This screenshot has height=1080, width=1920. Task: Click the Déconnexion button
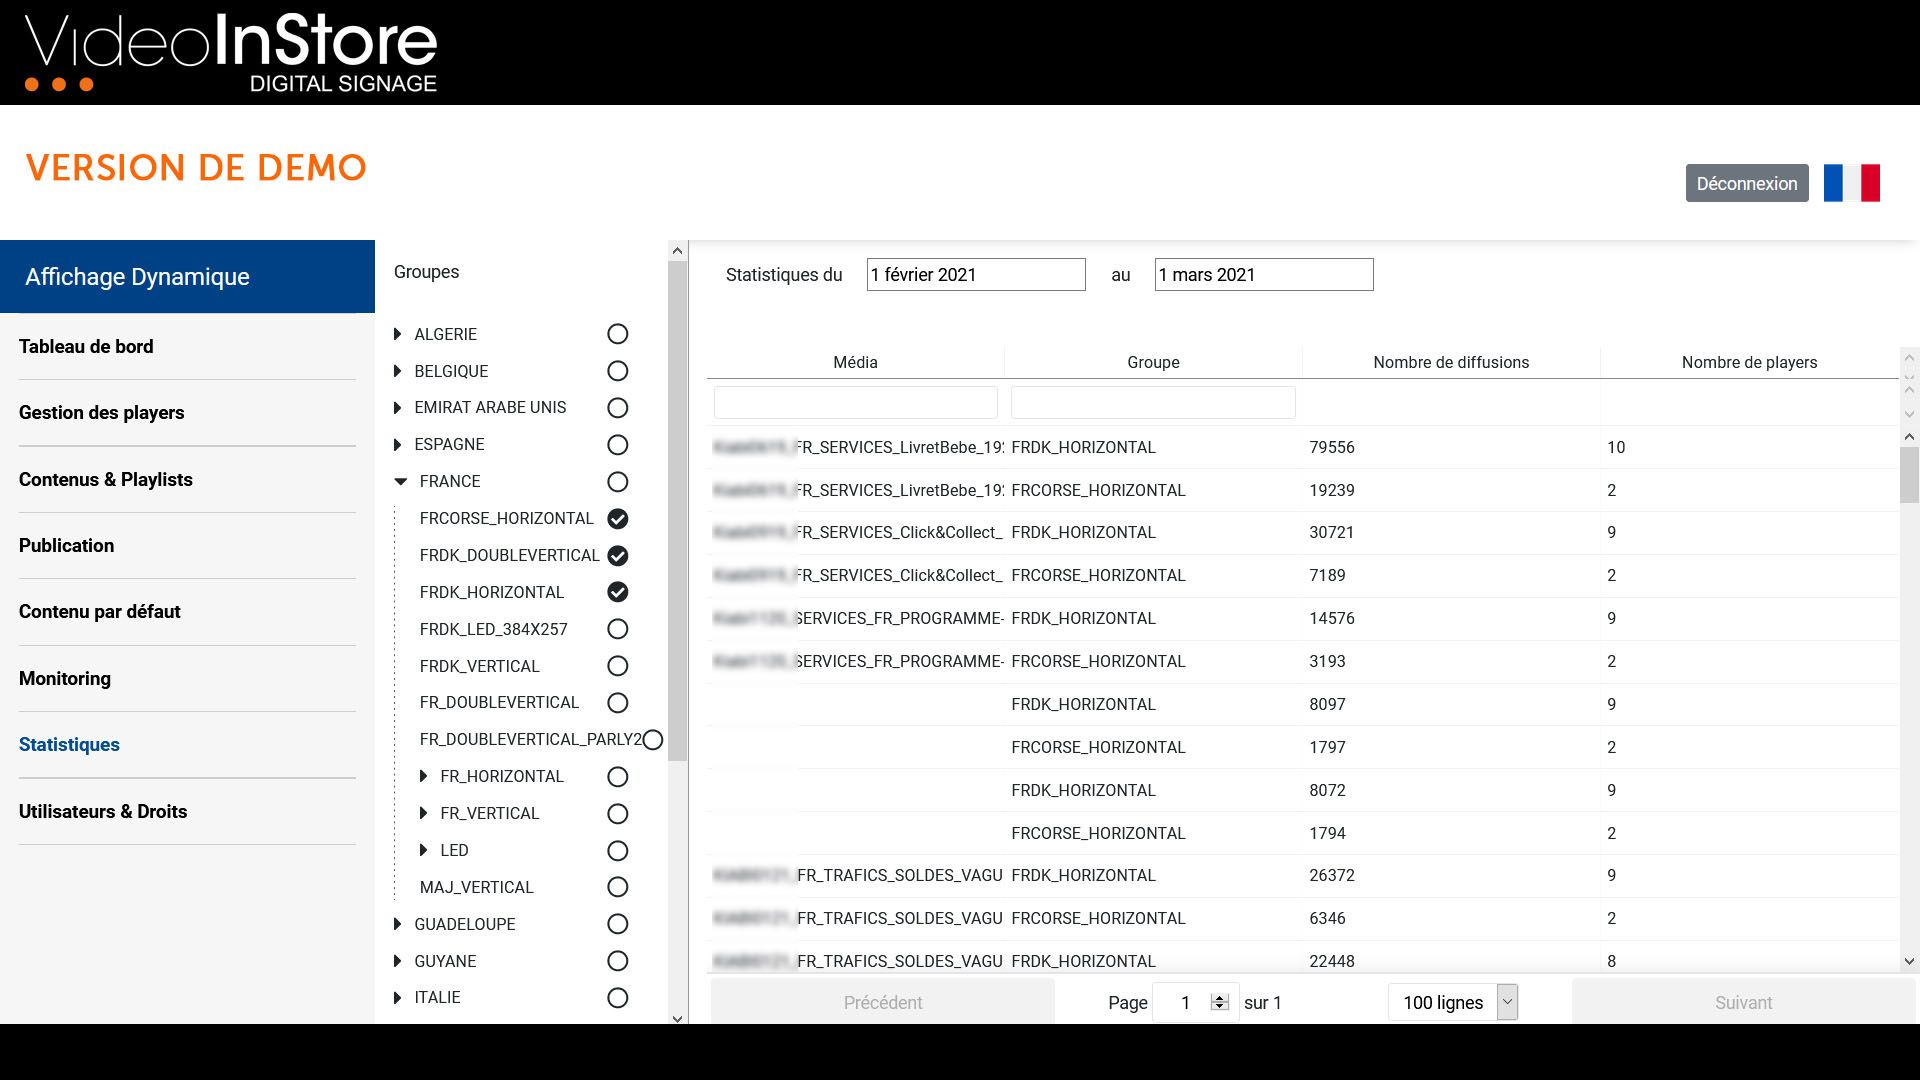1746,183
